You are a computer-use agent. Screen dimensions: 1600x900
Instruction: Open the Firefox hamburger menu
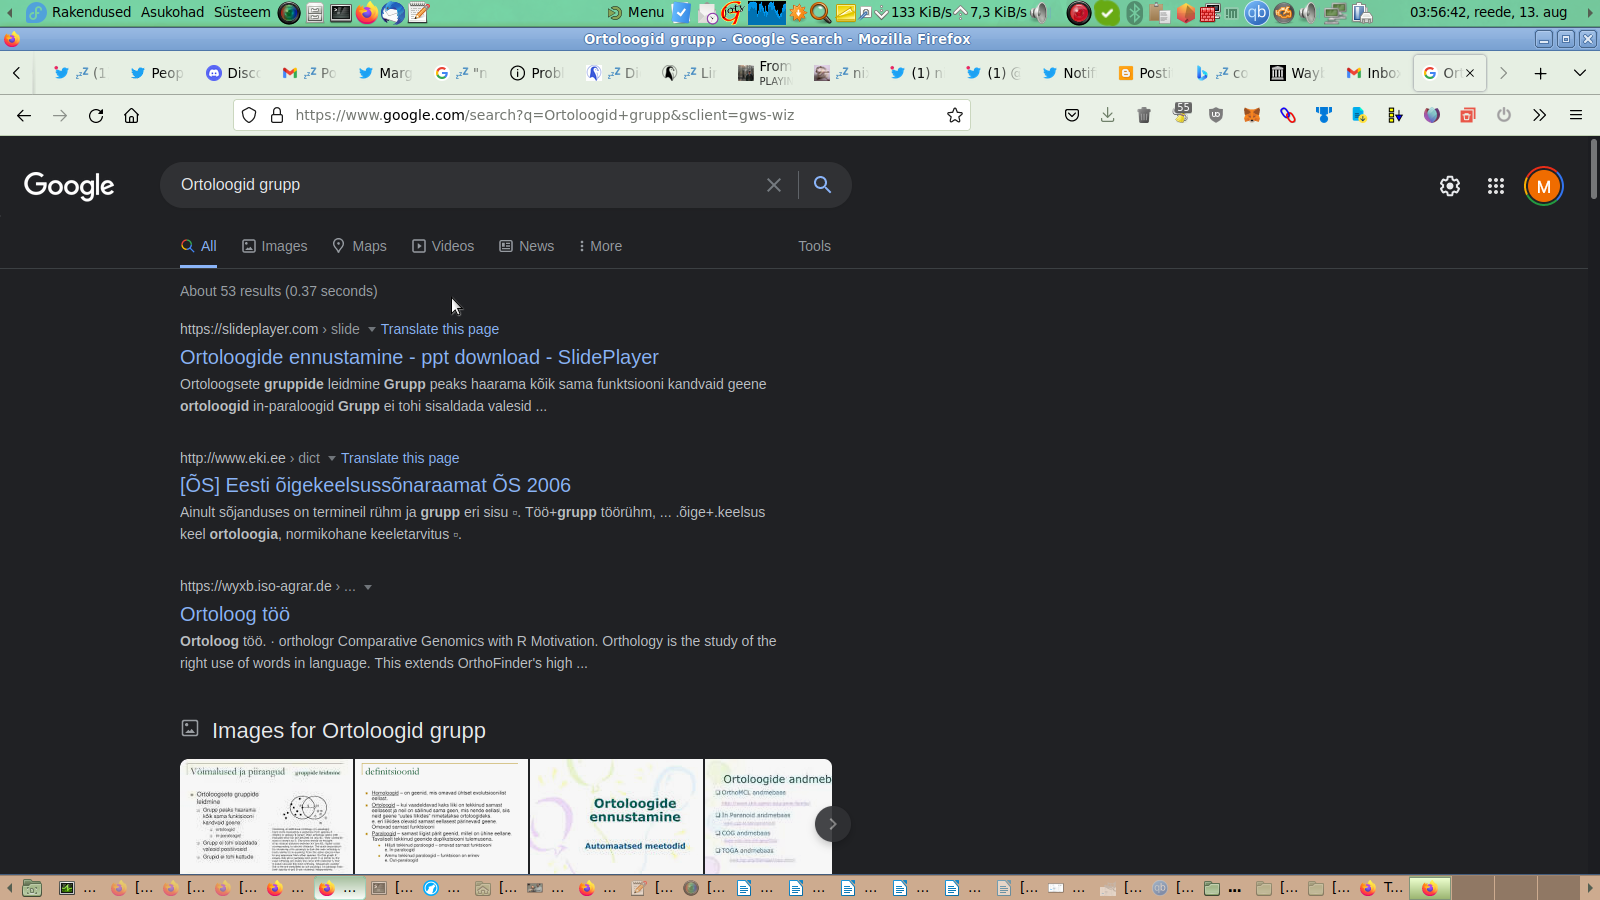tap(1576, 115)
